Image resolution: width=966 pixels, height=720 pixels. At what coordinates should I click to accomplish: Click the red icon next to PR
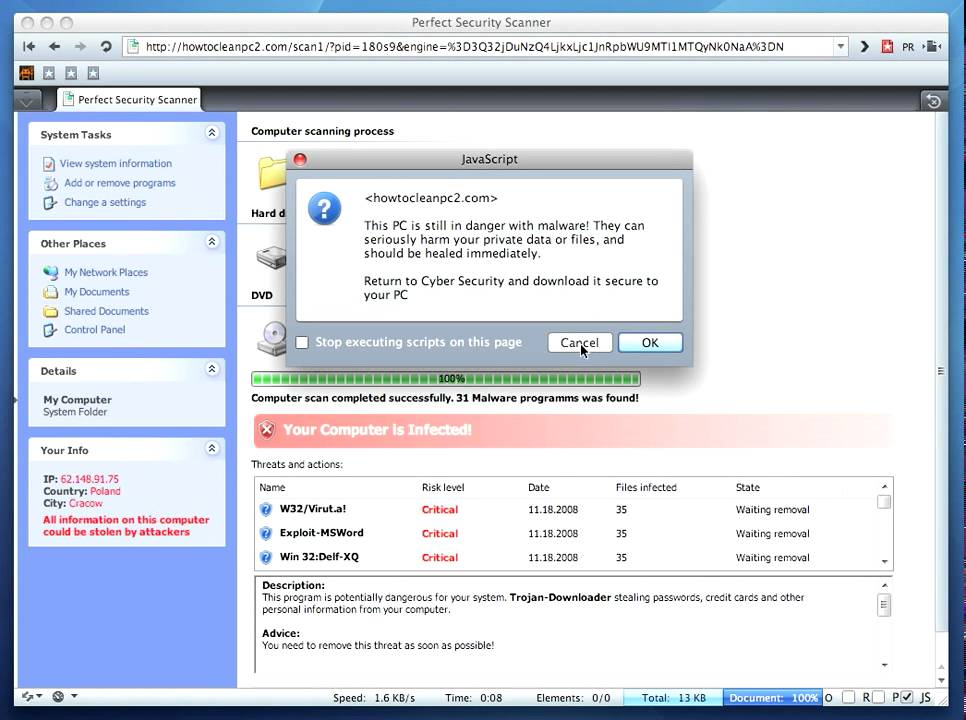tap(887, 46)
